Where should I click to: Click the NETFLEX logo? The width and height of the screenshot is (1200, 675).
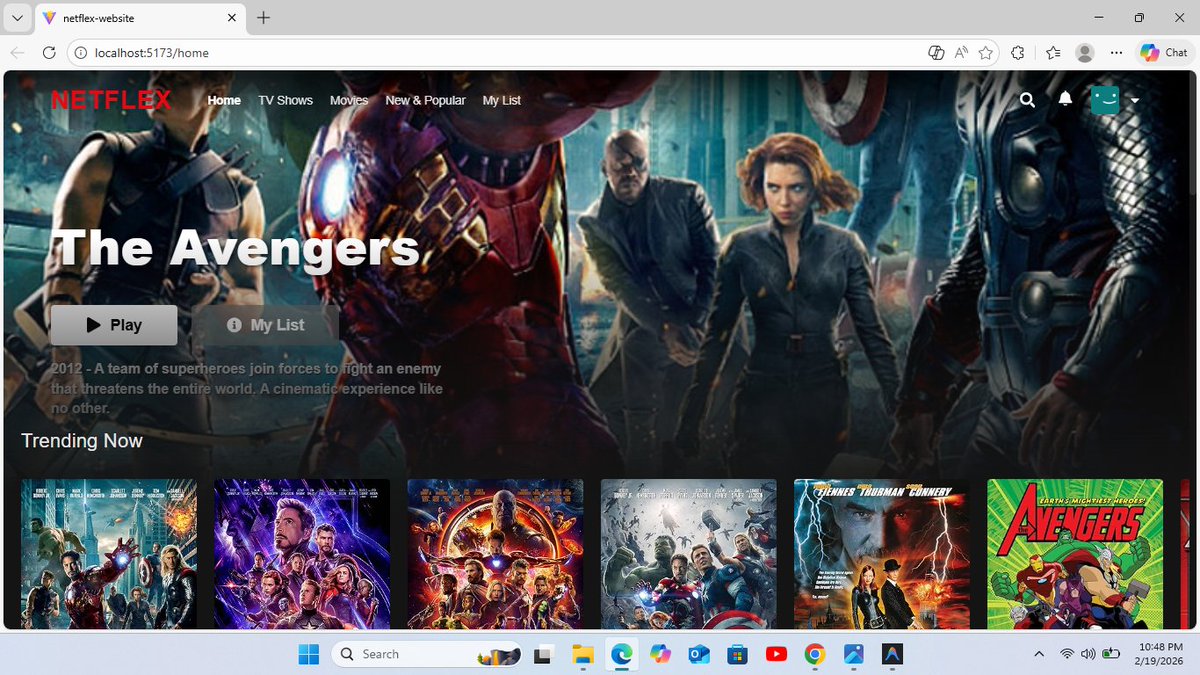pyautogui.click(x=111, y=100)
